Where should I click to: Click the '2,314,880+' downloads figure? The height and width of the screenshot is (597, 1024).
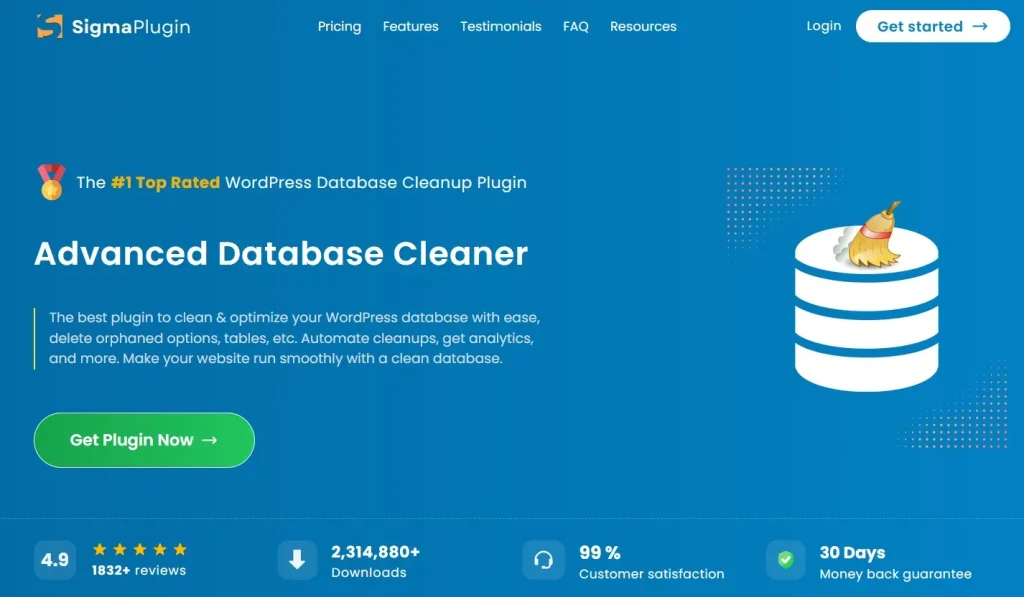376,552
